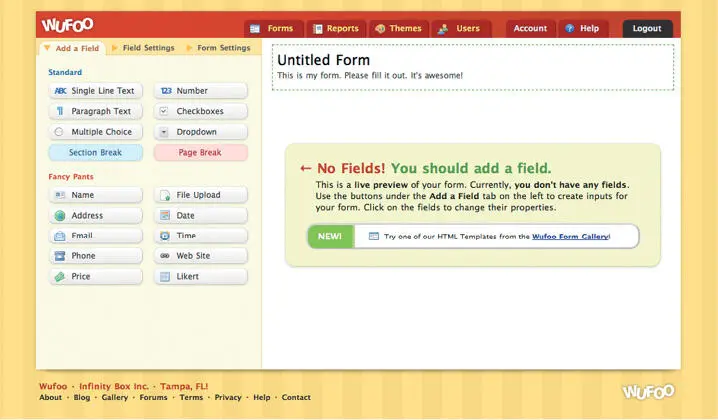Open the Contact footer link
718x420 pixels.
coord(296,398)
